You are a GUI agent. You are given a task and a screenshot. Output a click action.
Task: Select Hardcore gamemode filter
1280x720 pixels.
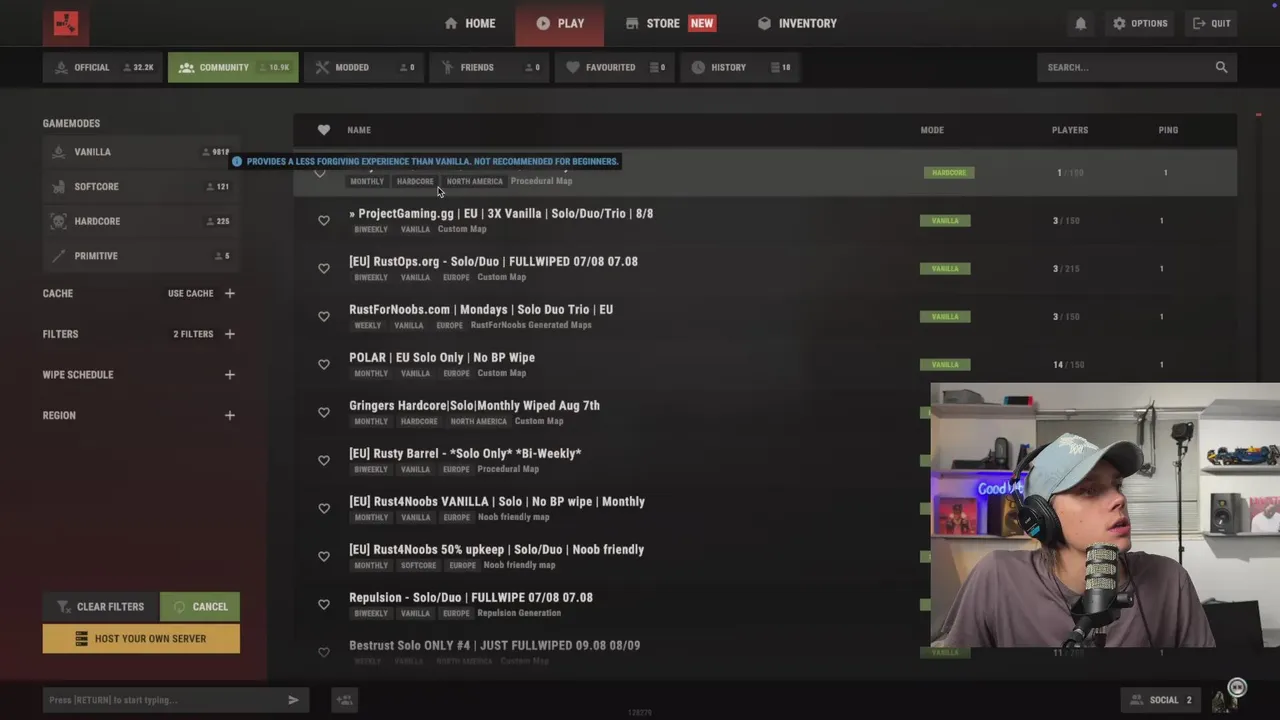(x=140, y=221)
